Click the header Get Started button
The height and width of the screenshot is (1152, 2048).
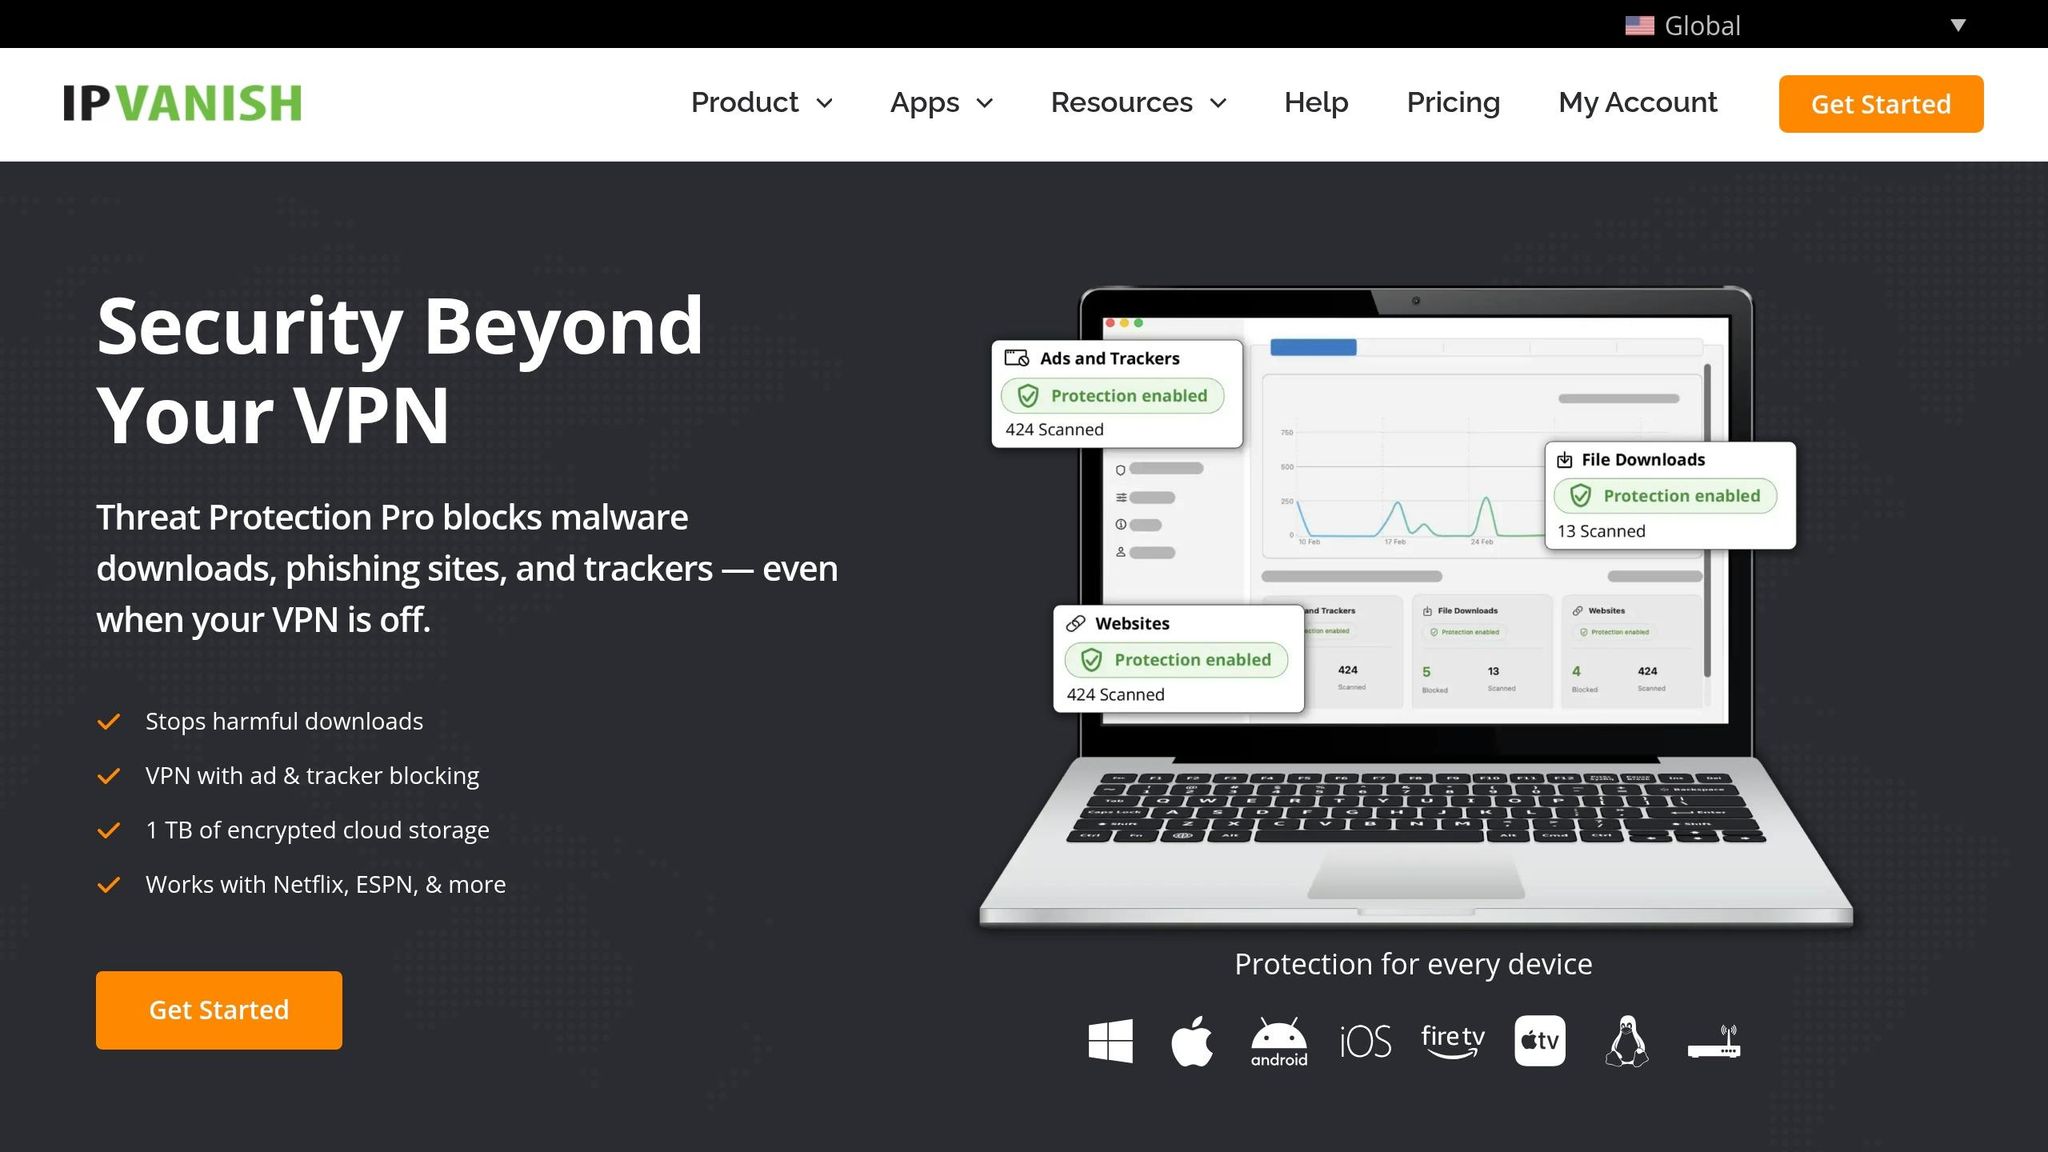[1880, 104]
